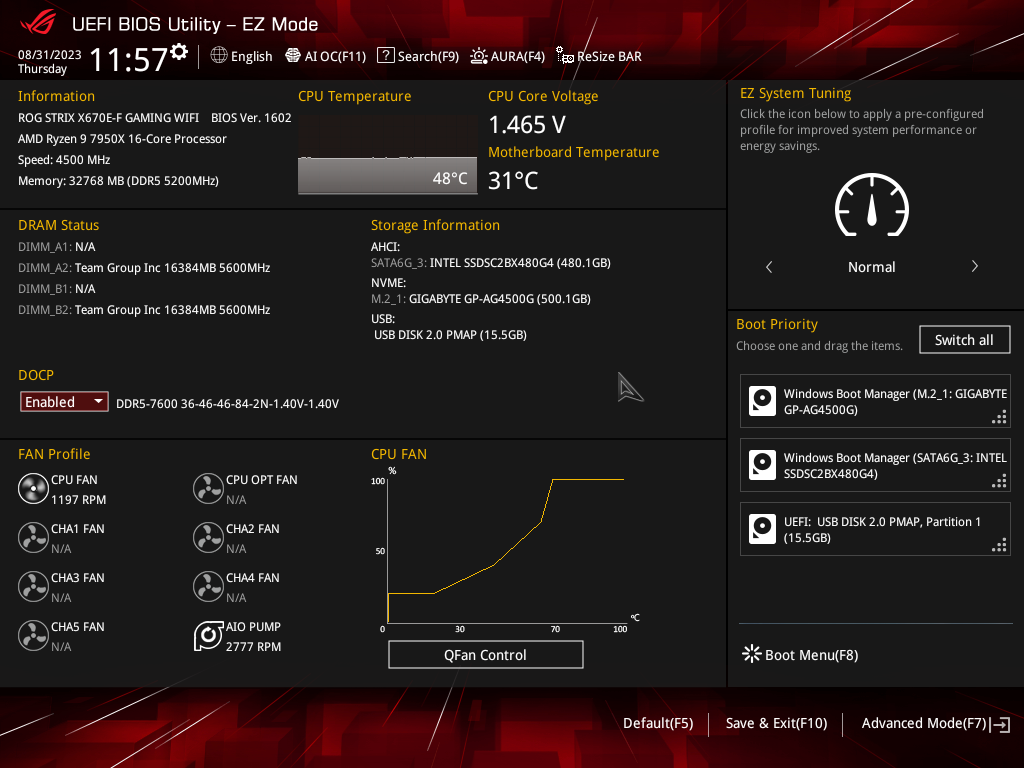Click the DIMM_A1 N/A row
Screen dimensions: 1024x768
57,247
